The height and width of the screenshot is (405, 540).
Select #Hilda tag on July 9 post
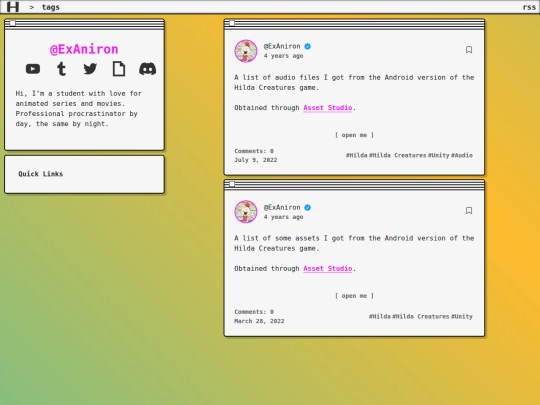(x=356, y=155)
